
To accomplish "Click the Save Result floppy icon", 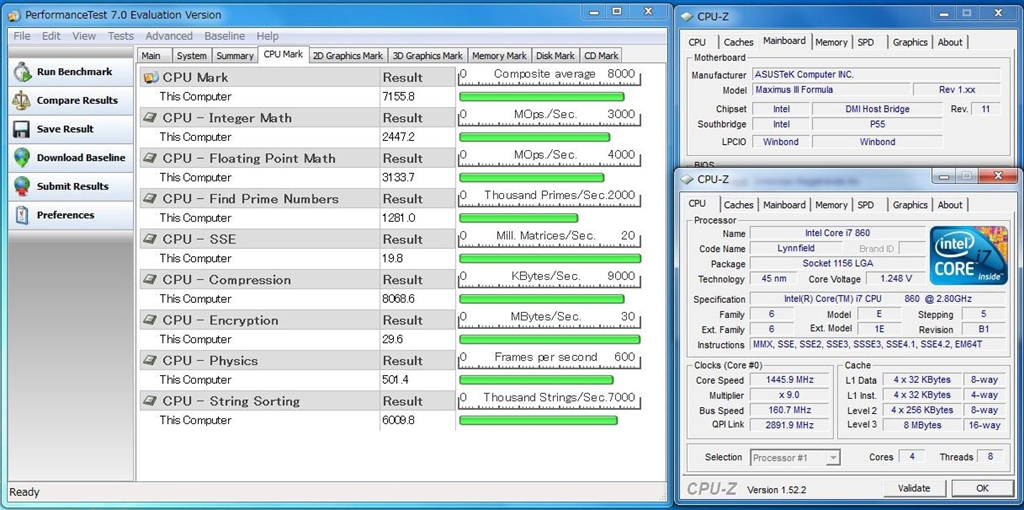I will pos(21,129).
